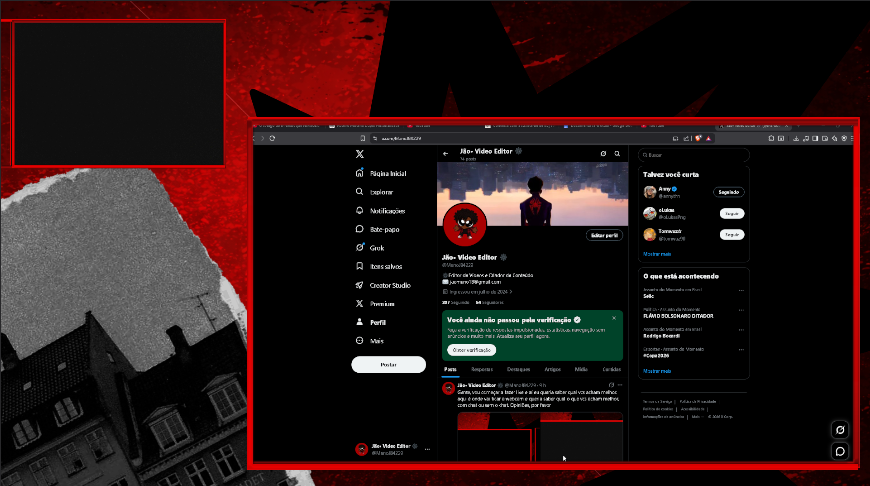The image size is (870, 486).
Task: Open browser downloads icon
Action: 796,138
